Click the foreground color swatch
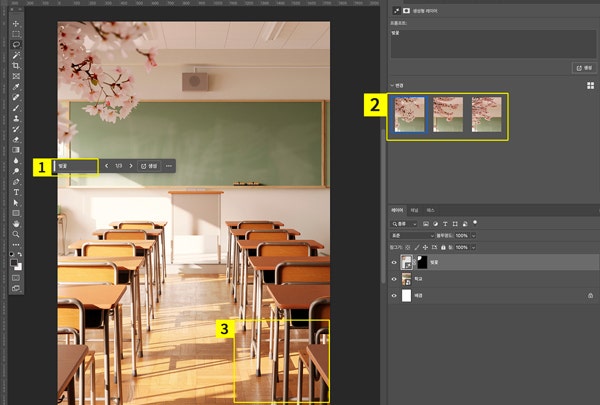The height and width of the screenshot is (405, 600). tap(14, 263)
